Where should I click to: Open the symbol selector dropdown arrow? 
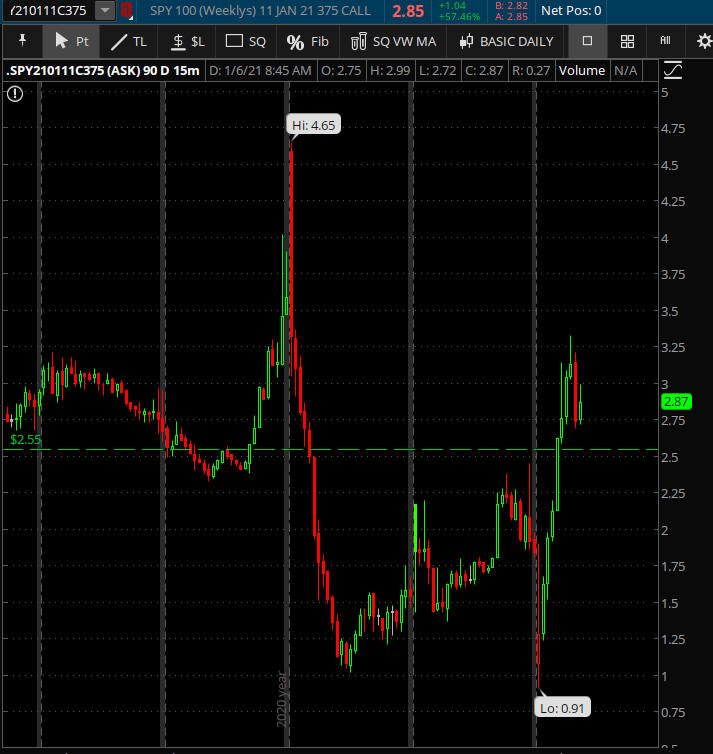(x=105, y=11)
